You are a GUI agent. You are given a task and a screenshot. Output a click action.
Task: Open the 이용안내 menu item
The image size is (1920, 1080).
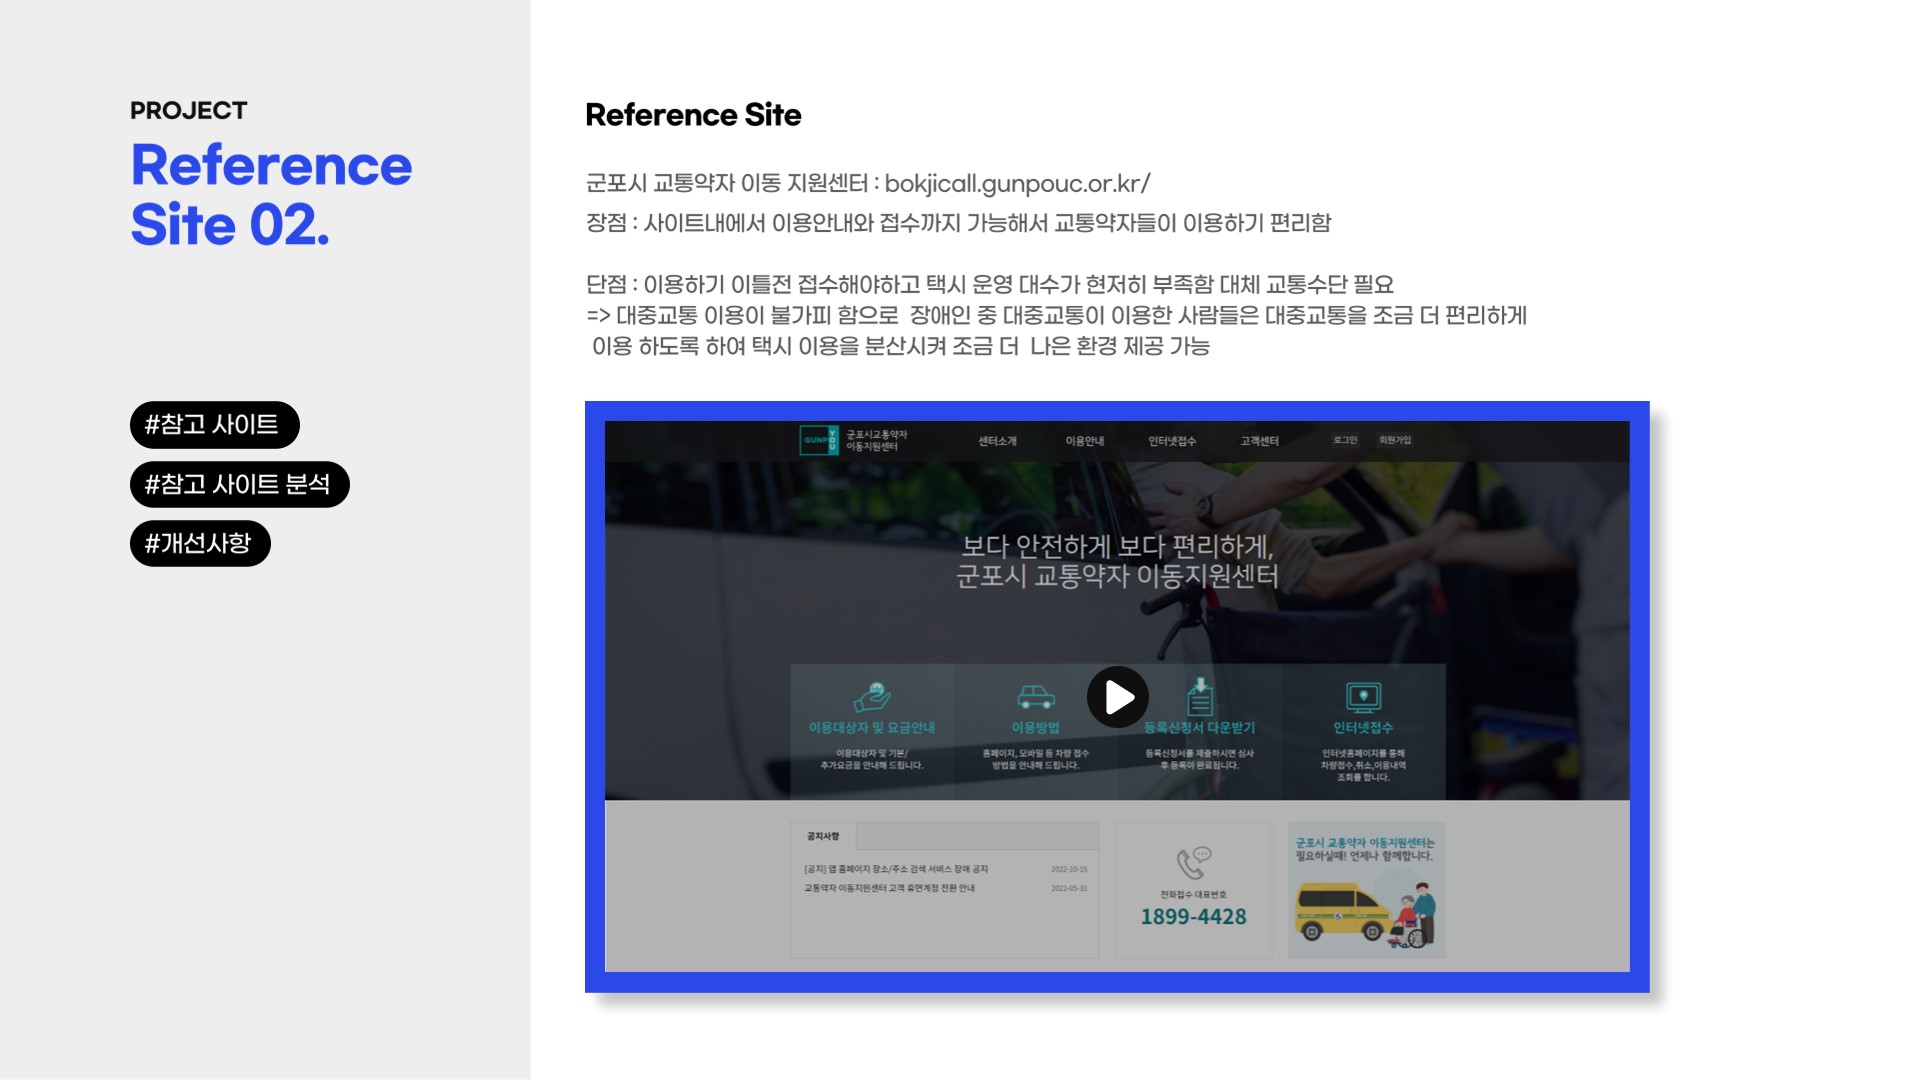[1084, 441]
